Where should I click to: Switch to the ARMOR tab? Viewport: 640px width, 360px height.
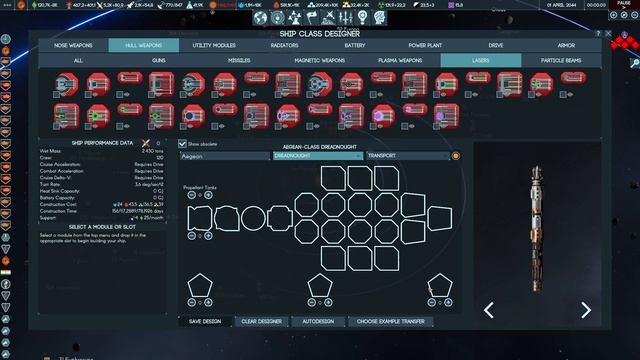tap(566, 45)
